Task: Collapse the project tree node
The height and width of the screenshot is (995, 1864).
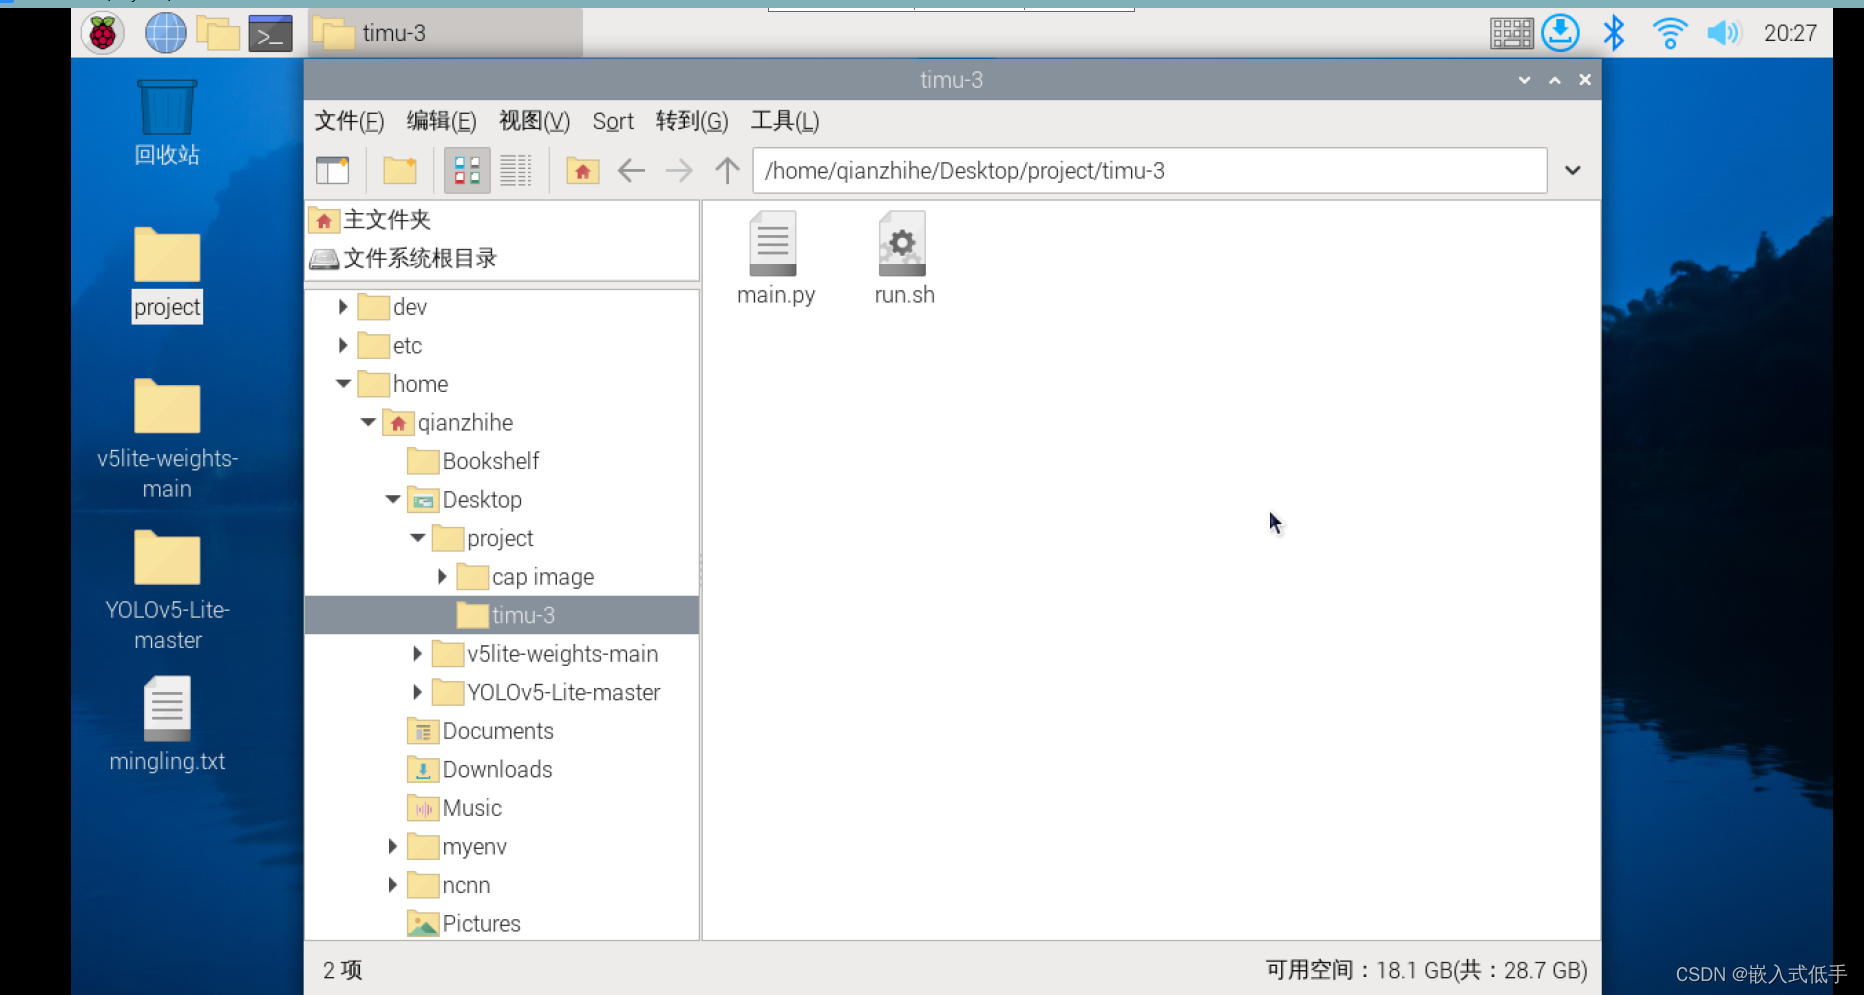Action: tap(418, 538)
